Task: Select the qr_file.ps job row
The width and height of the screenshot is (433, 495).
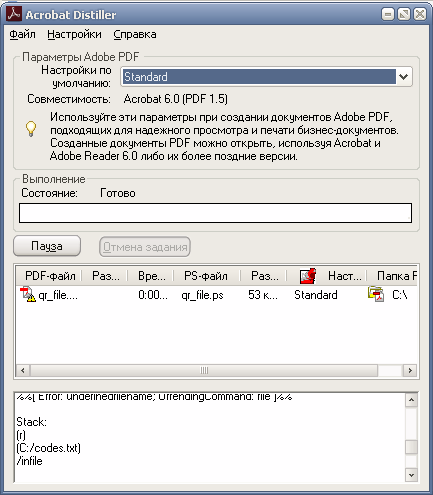Action: [x=216, y=295]
